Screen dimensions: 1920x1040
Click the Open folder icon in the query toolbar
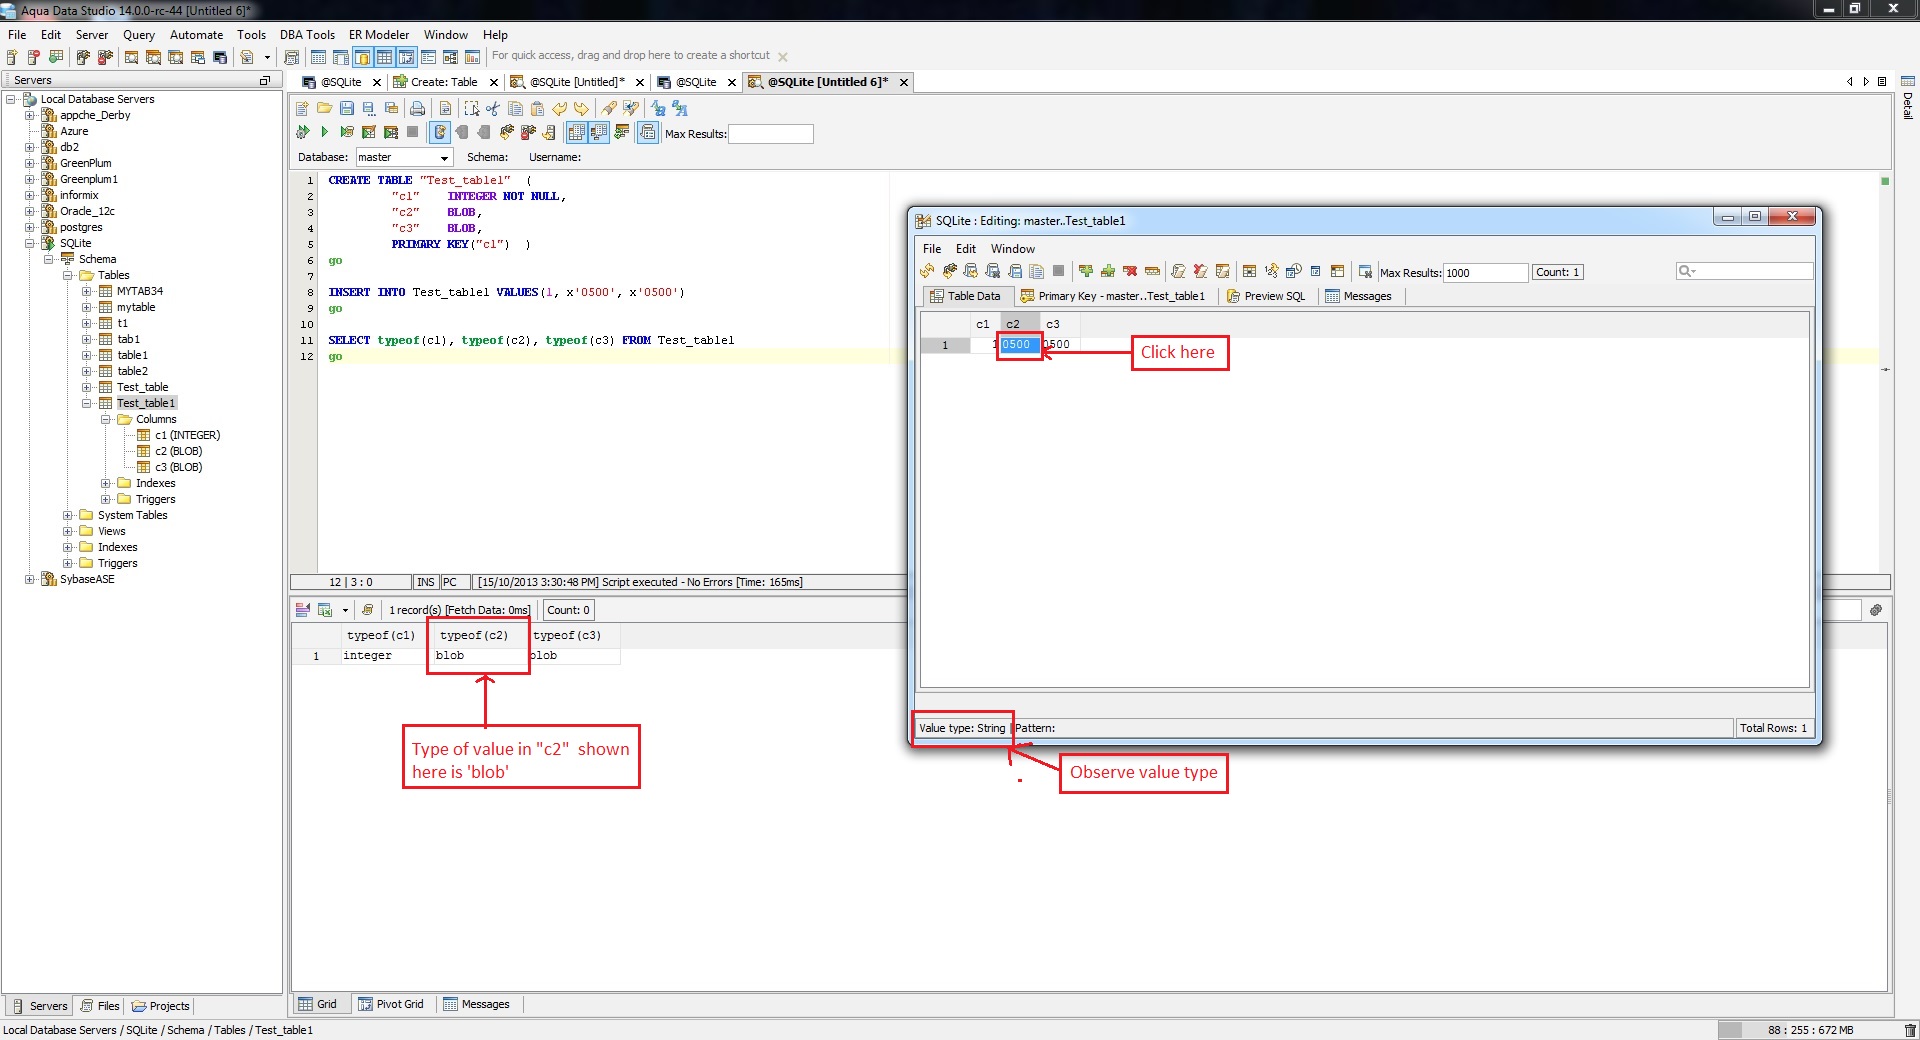click(x=324, y=108)
